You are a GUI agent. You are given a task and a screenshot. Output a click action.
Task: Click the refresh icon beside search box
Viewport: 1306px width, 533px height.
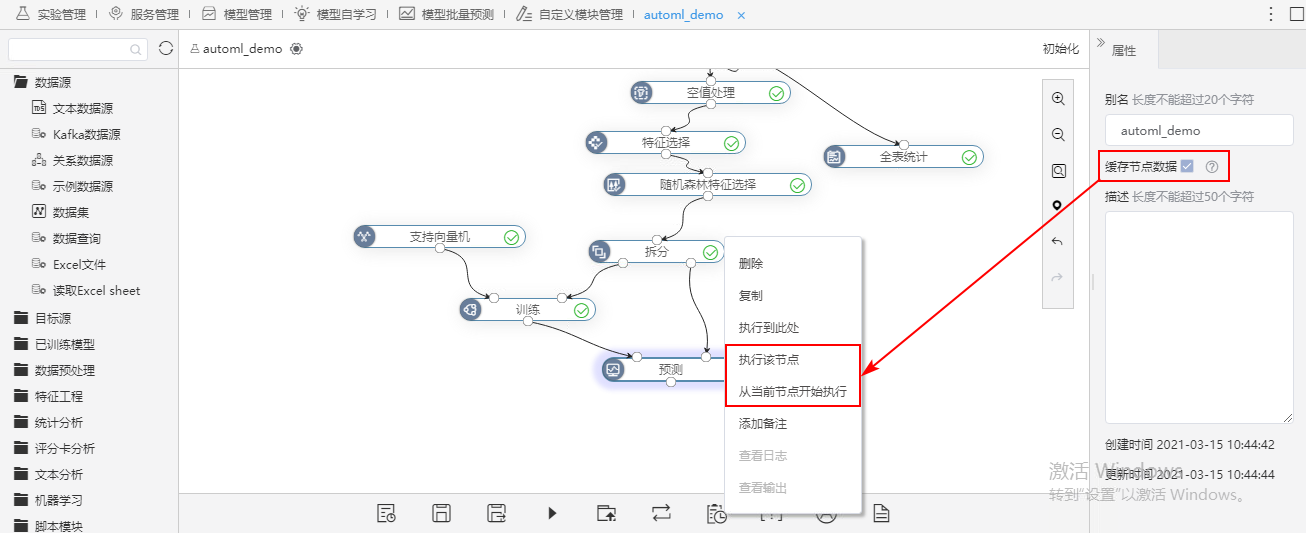pyautogui.click(x=166, y=48)
